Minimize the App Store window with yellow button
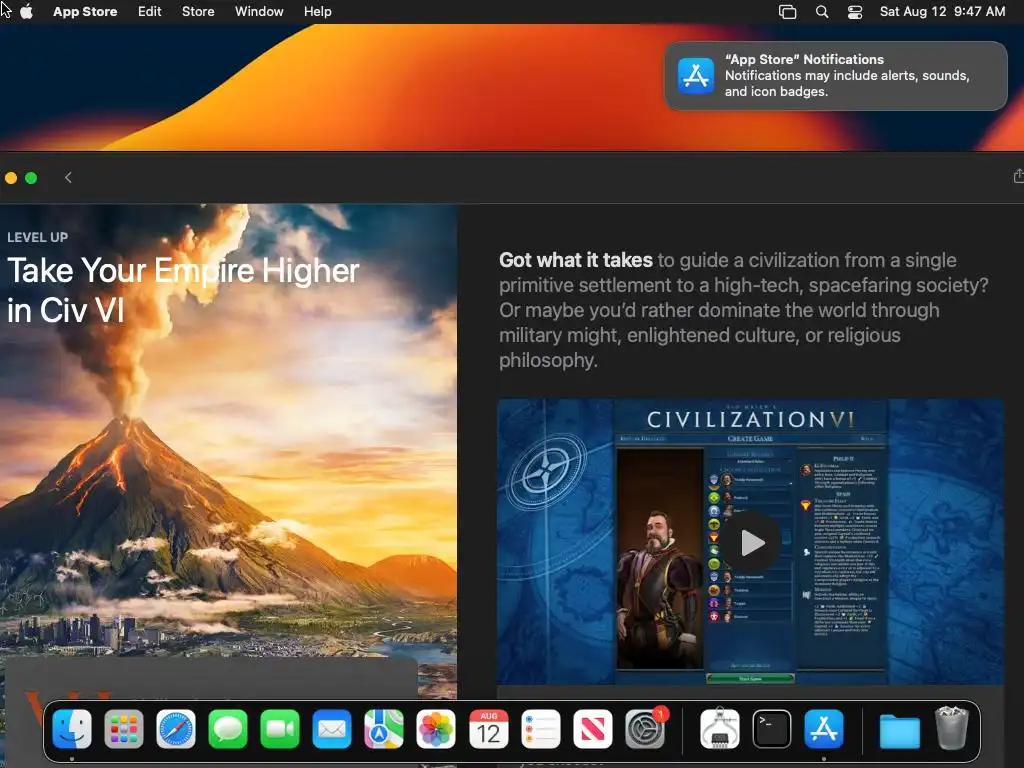Screen dimensions: 1024x768 pos(10,178)
